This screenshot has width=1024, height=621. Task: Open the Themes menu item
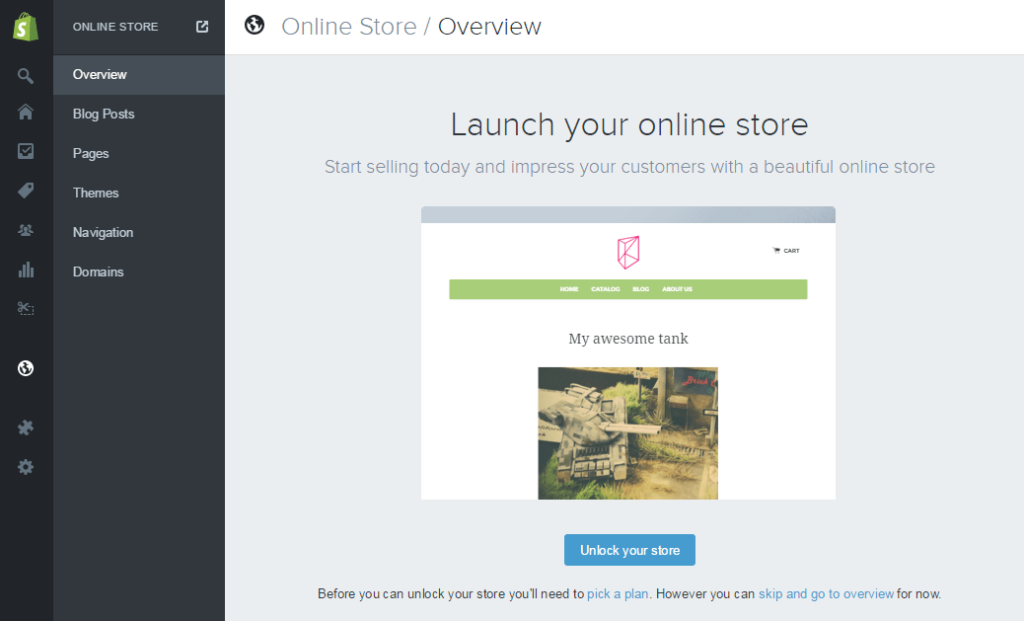coord(96,193)
